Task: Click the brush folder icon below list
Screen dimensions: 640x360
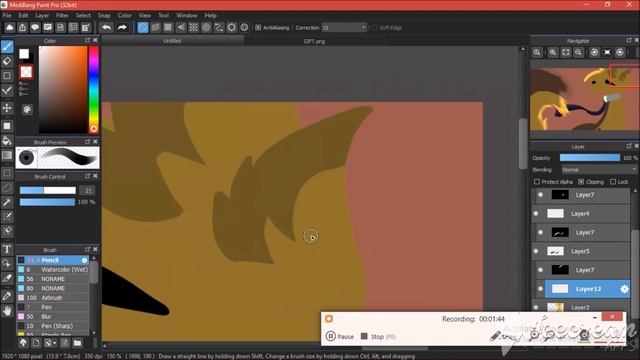Action: coord(77,343)
